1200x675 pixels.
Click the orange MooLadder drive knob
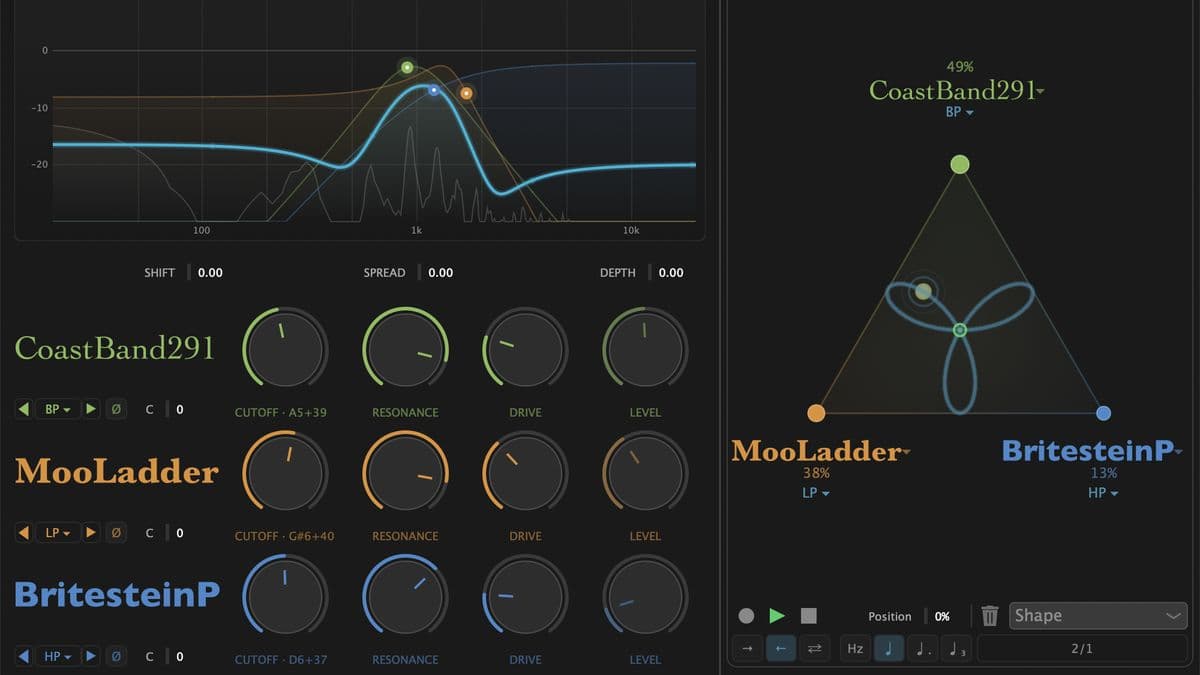click(x=525, y=472)
